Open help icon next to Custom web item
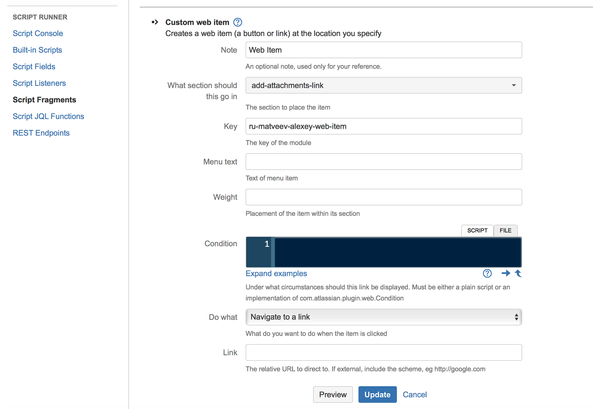 pyautogui.click(x=238, y=22)
